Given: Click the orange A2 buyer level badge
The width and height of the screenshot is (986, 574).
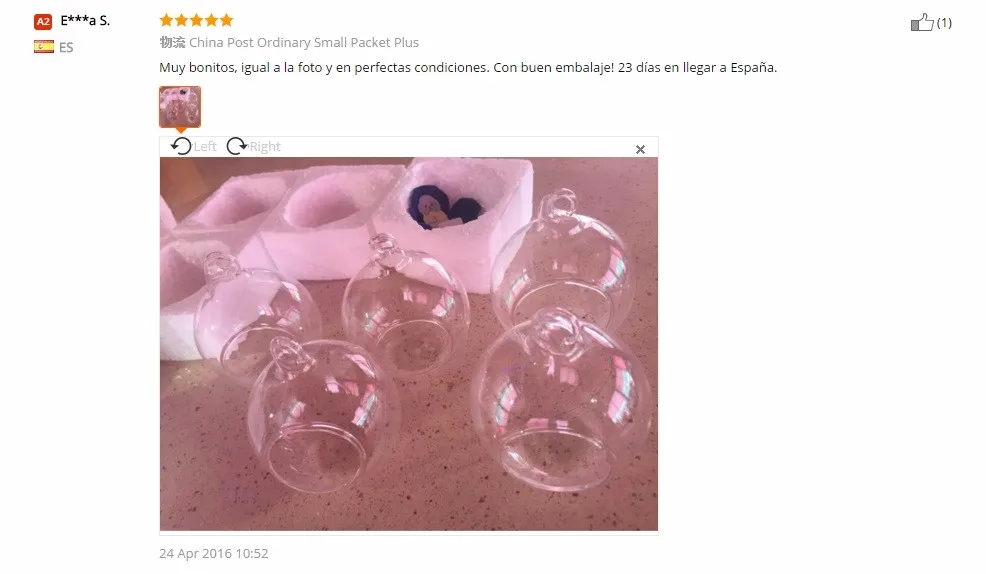Looking at the screenshot, I should click(43, 21).
